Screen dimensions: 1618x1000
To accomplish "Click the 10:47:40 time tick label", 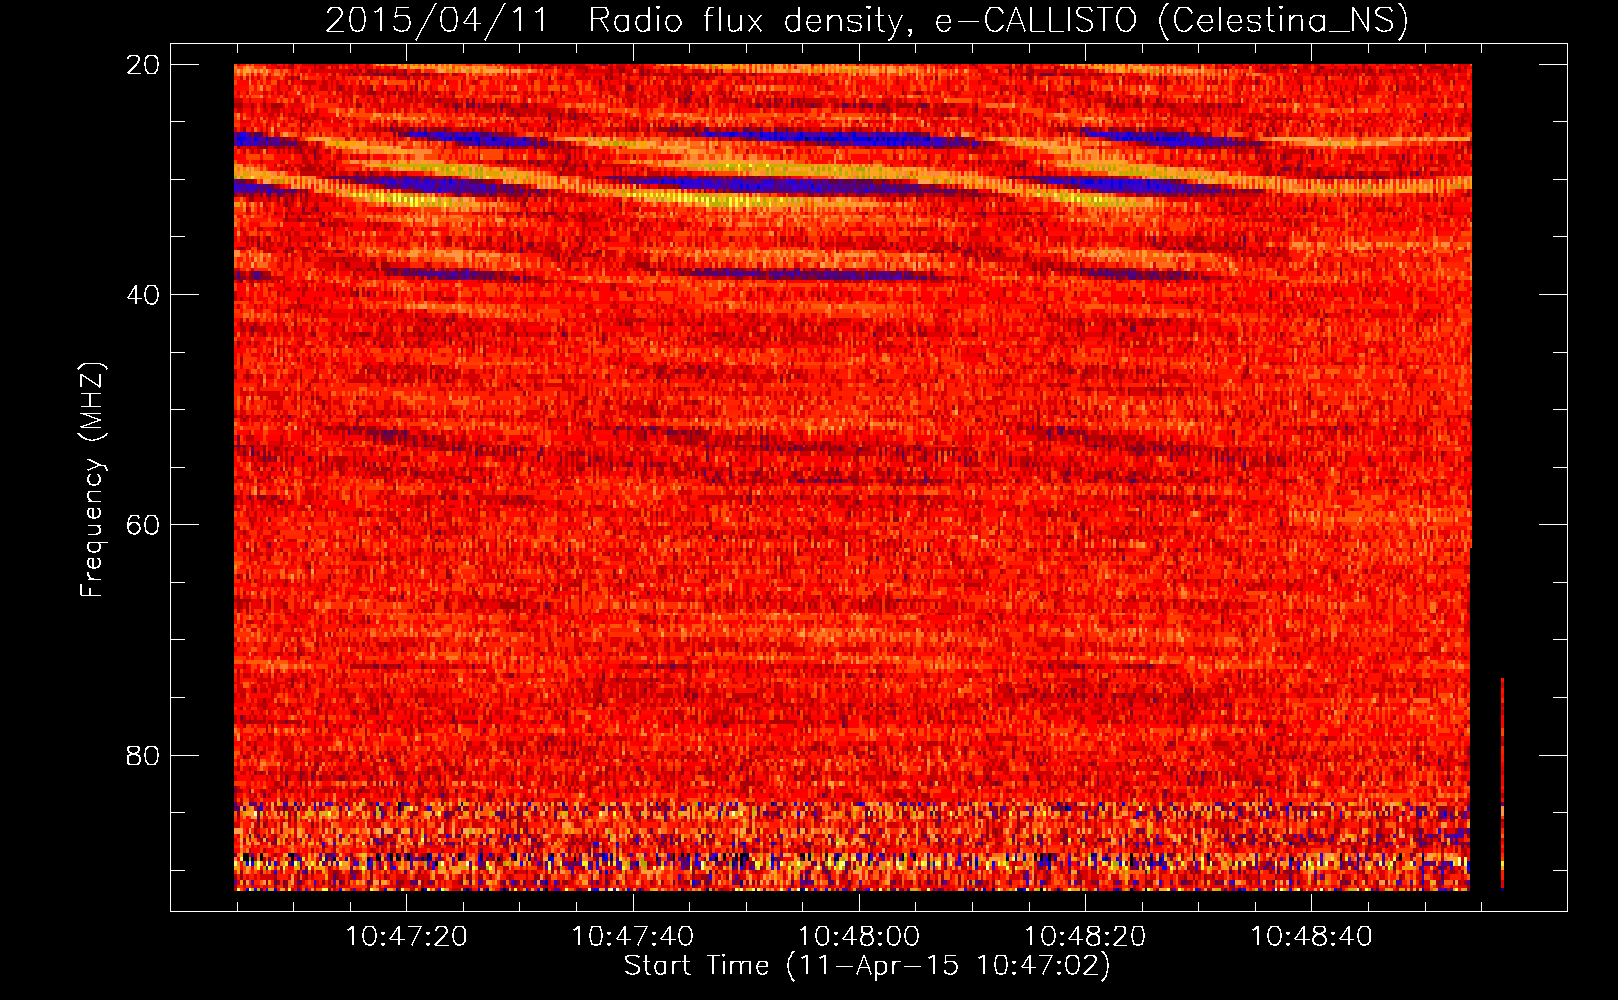I will click(x=632, y=936).
